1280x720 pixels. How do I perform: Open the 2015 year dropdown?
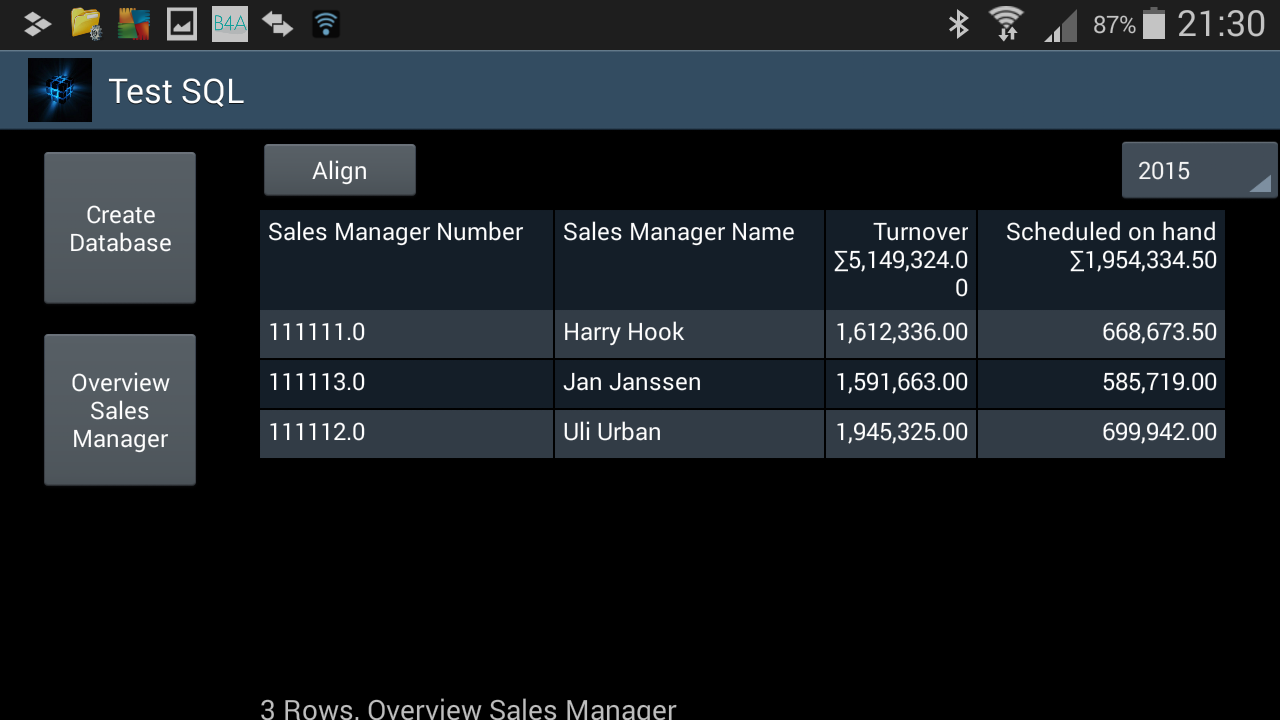pos(1199,171)
